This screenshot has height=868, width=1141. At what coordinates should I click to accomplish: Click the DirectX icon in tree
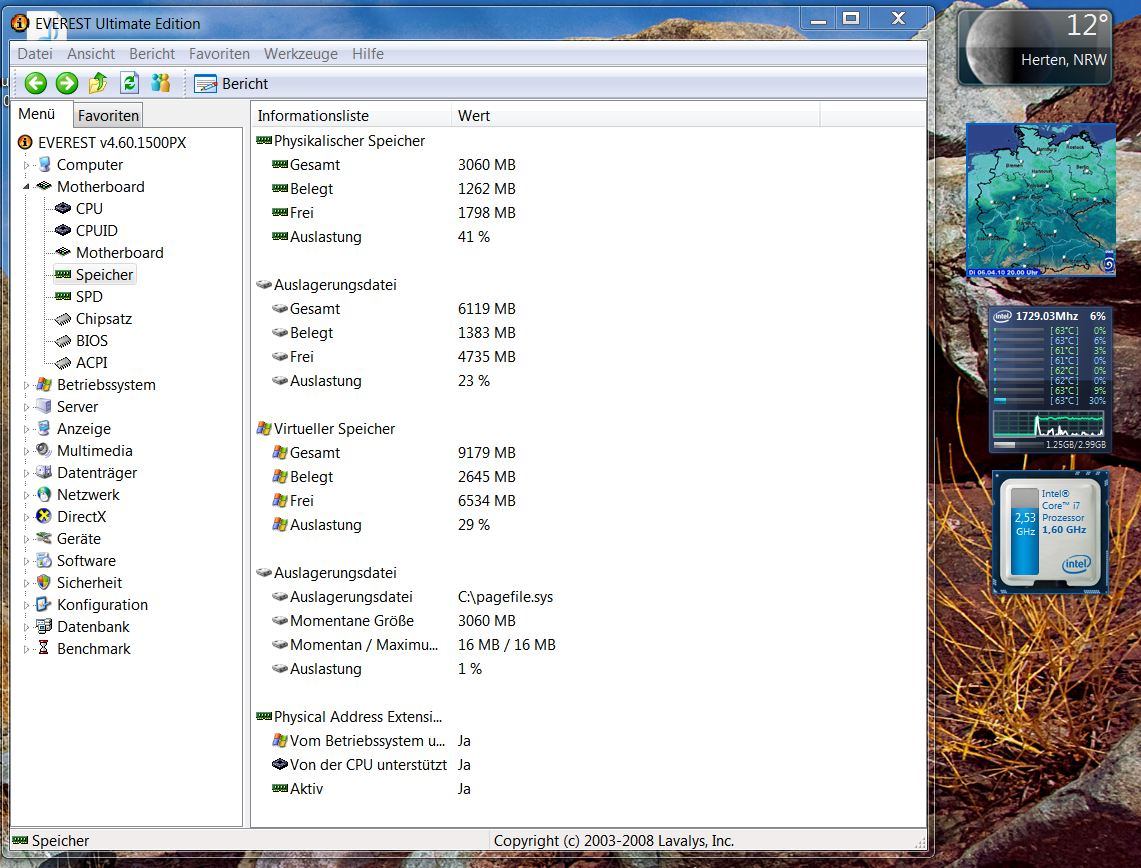(44, 517)
